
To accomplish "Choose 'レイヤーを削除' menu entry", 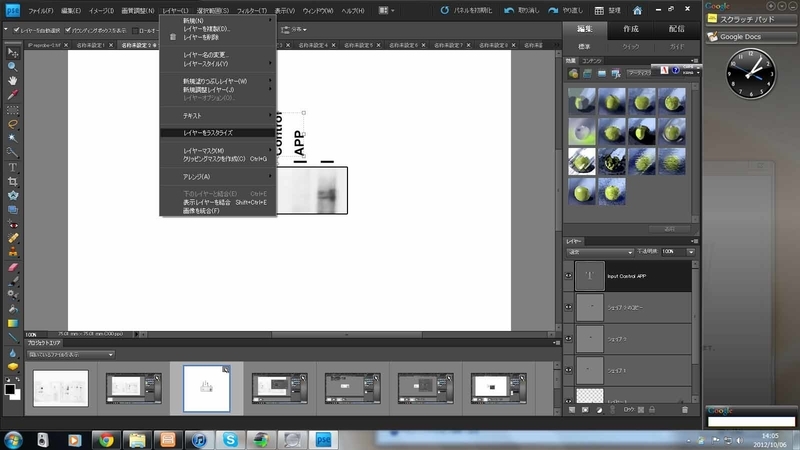I will 218,37.
